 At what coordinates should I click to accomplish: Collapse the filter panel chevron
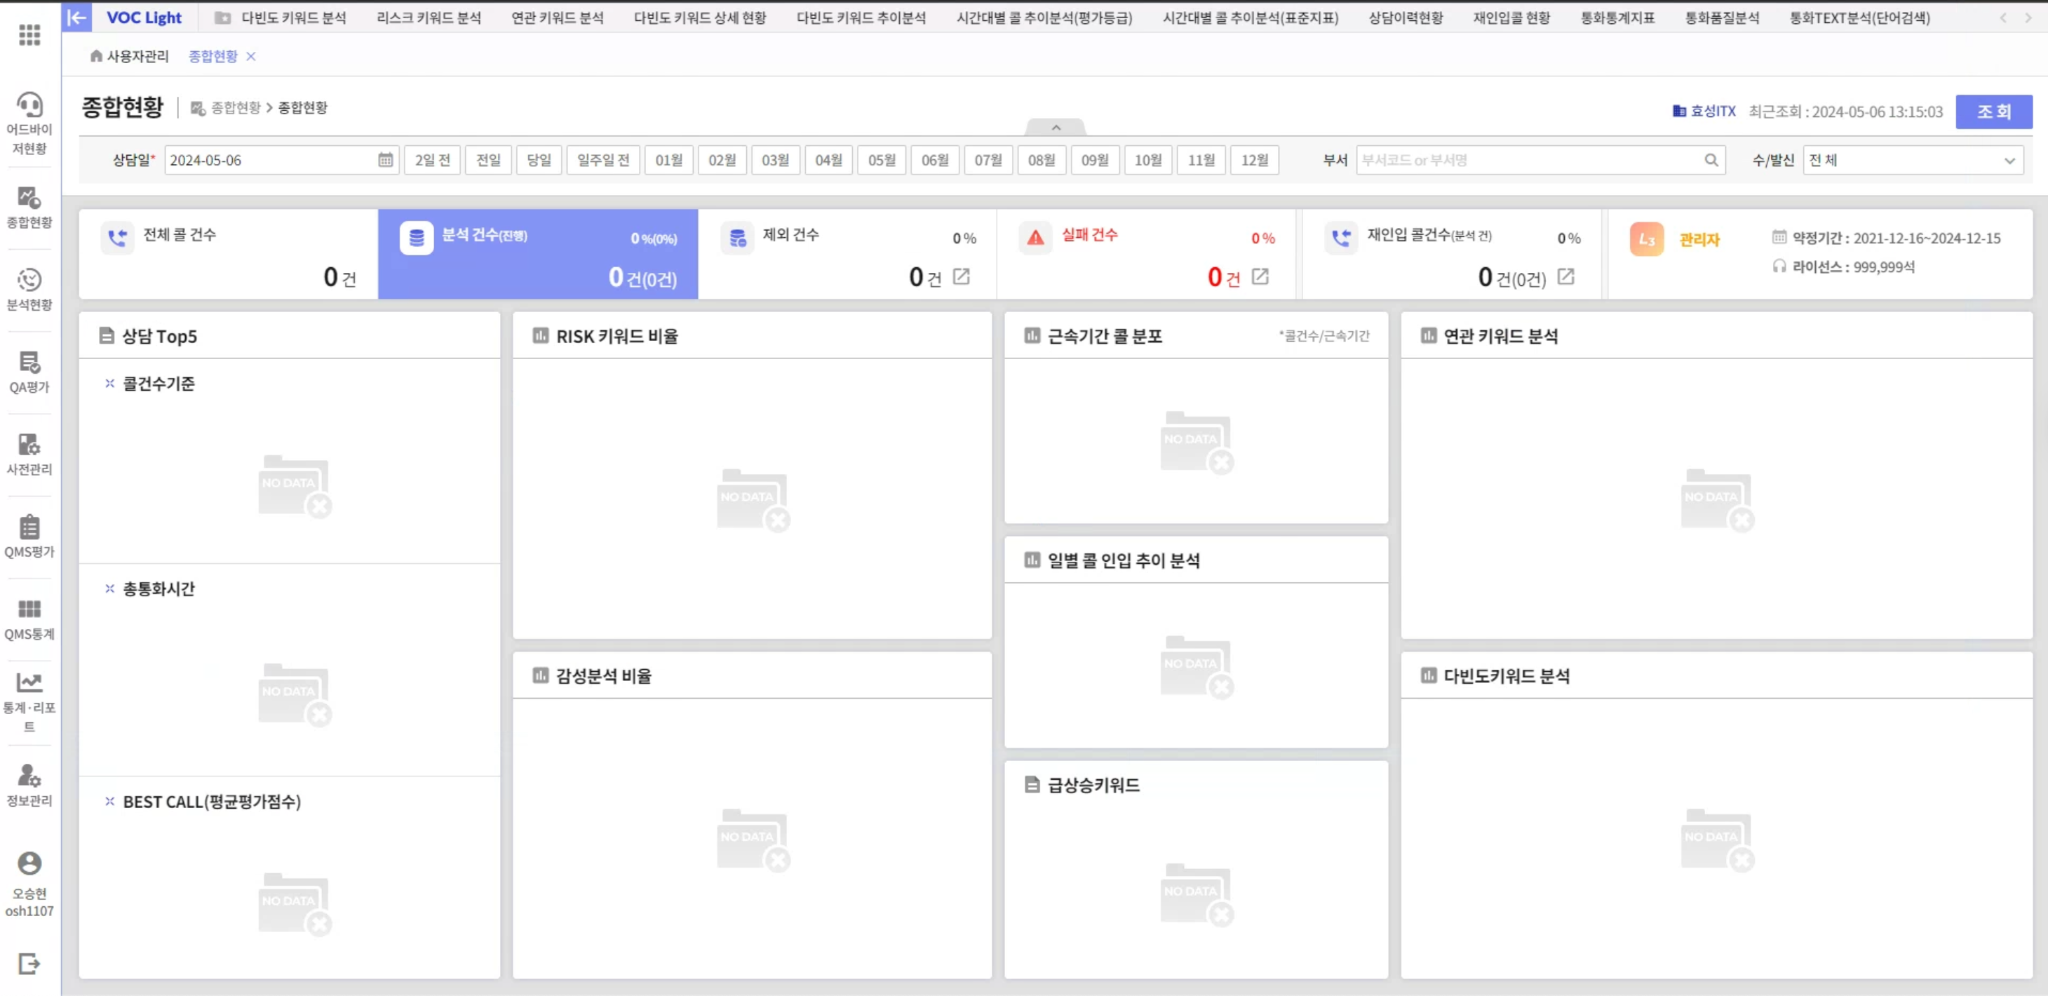point(1056,128)
